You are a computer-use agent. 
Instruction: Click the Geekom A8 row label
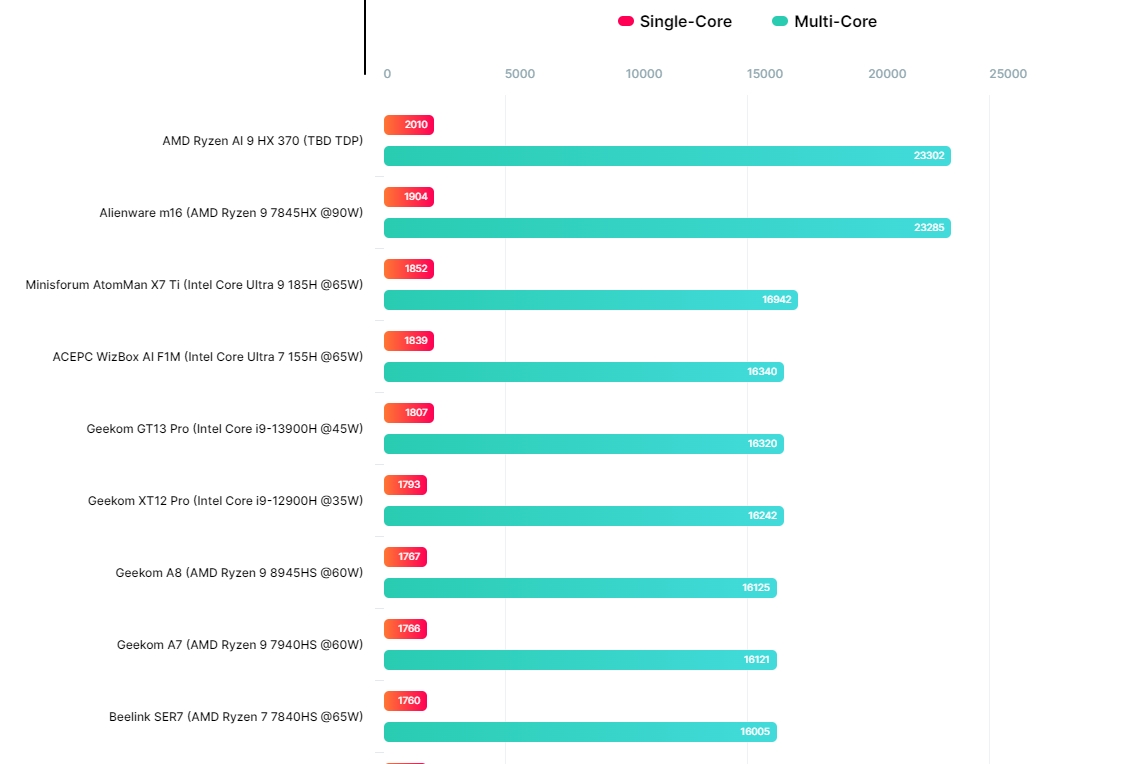coord(239,573)
